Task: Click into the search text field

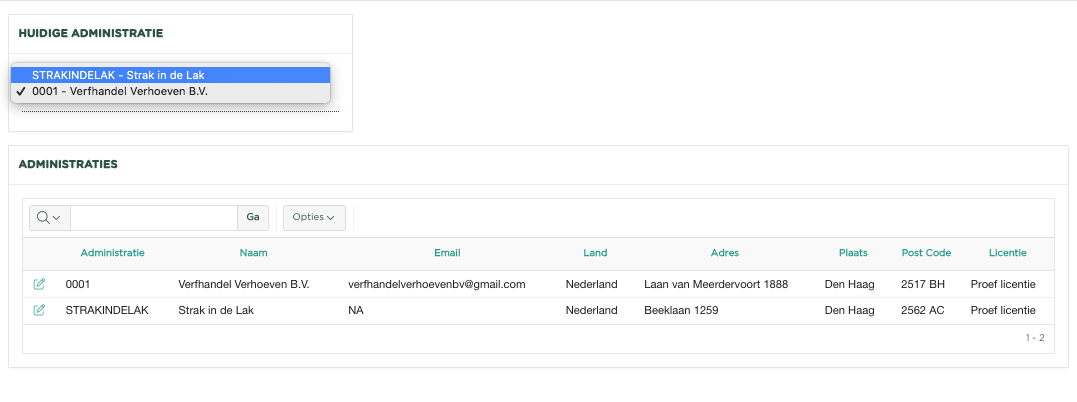Action: (x=153, y=217)
